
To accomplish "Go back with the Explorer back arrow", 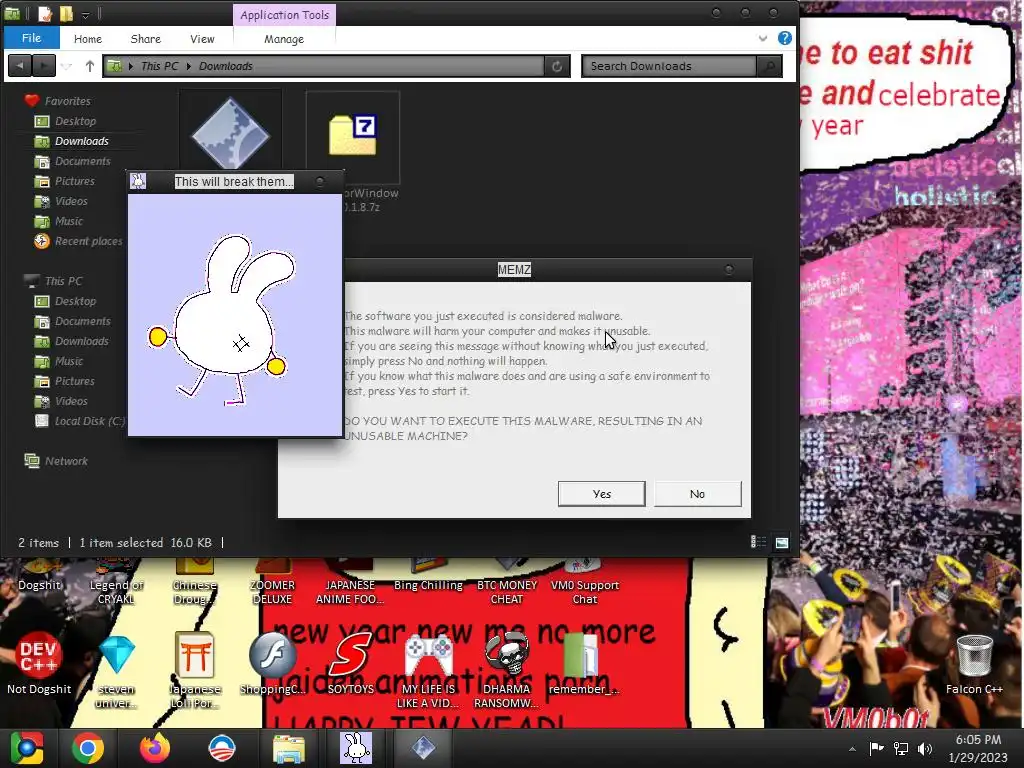I will (20, 65).
